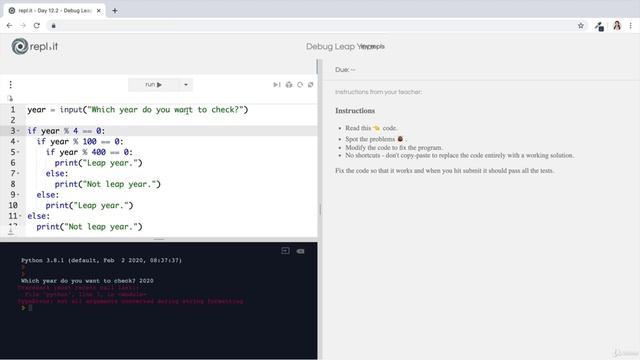Click the lock icon in the address bar

[53, 26]
